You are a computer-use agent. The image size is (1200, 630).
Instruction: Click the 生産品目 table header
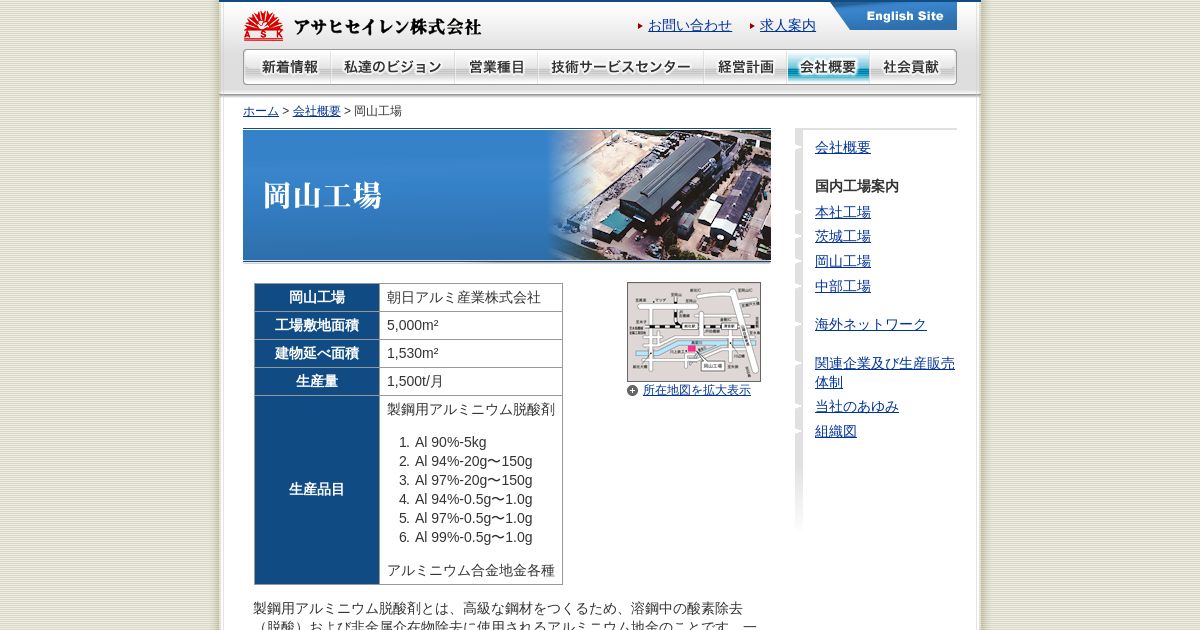click(x=317, y=489)
